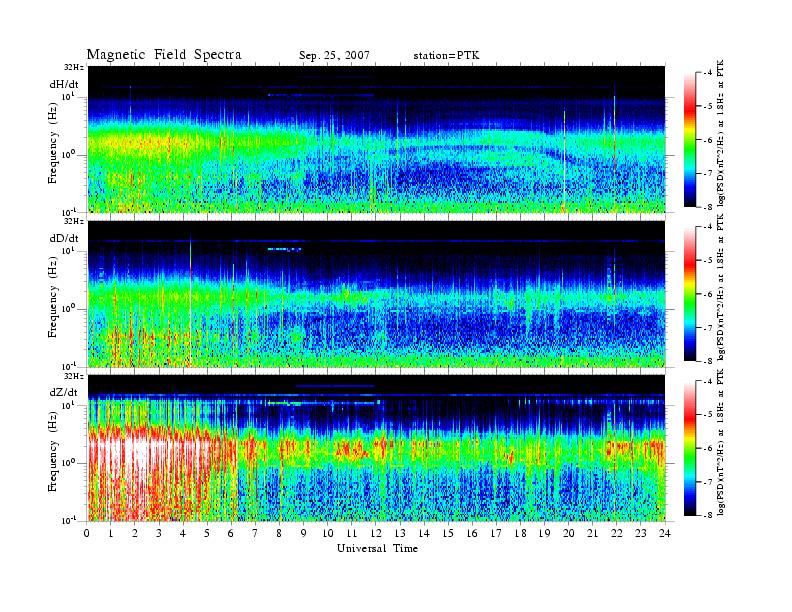This screenshot has width=792, height=612.
Task: Click the hour '12' tick label
Action: pos(376,534)
